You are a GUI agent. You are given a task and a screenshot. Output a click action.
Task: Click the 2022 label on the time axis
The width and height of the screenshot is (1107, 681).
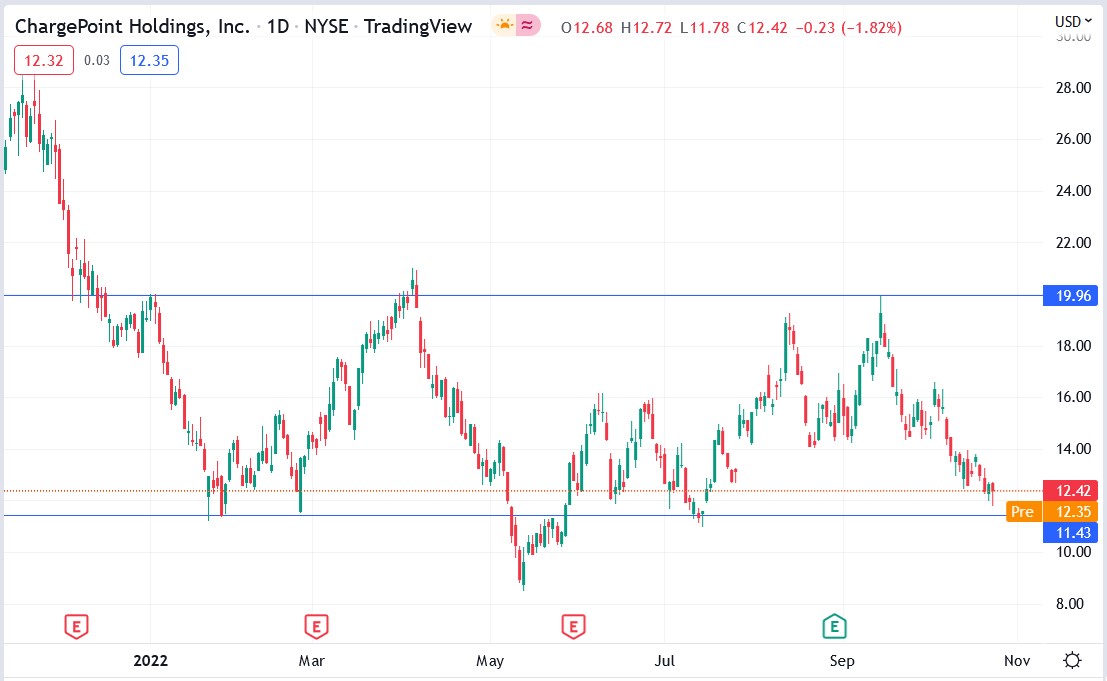click(x=149, y=661)
